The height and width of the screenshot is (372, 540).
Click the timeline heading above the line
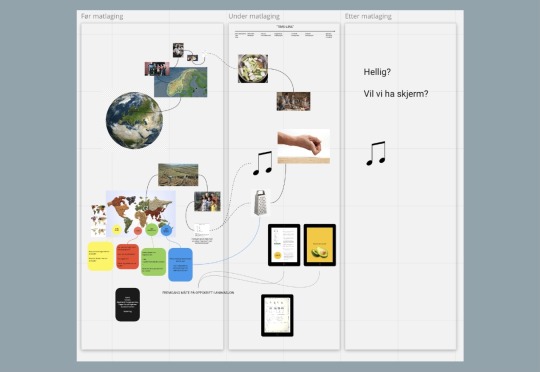pyautogui.click(x=285, y=27)
